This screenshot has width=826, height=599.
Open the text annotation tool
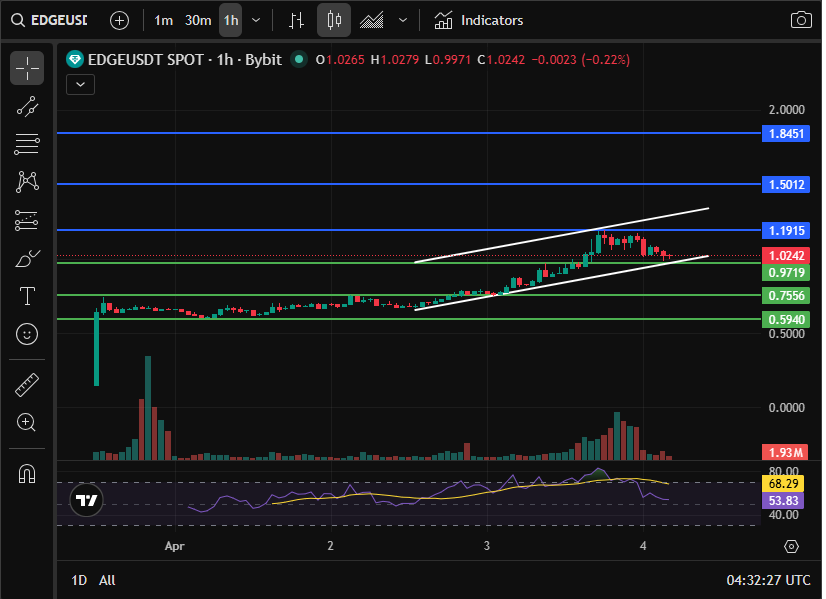tap(27, 294)
